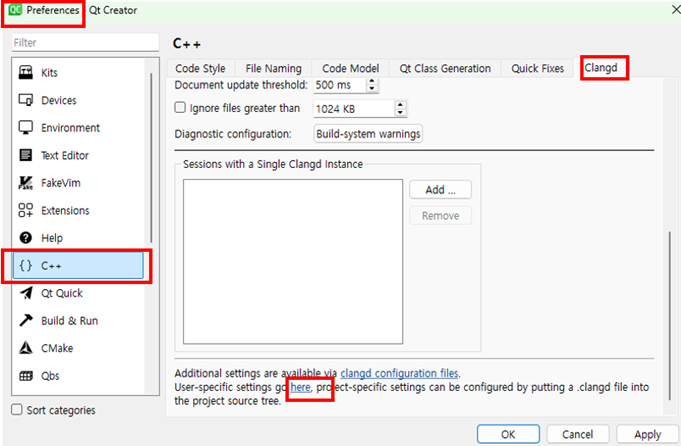Screen dimensions: 681x446
Task: Click the Qbs category icon
Action: click(x=26, y=376)
